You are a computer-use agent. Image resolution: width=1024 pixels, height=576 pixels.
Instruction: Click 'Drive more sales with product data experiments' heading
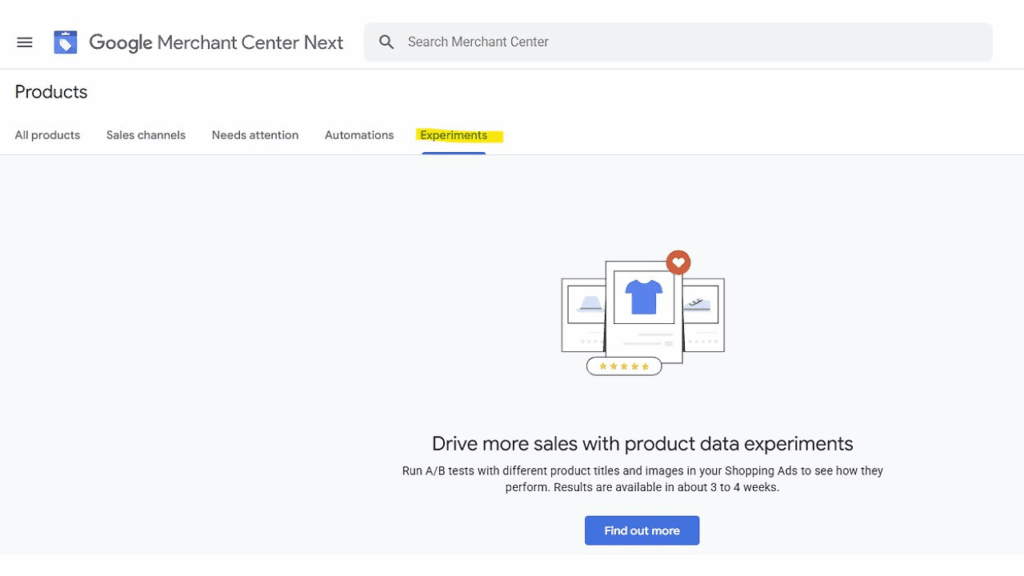642,444
